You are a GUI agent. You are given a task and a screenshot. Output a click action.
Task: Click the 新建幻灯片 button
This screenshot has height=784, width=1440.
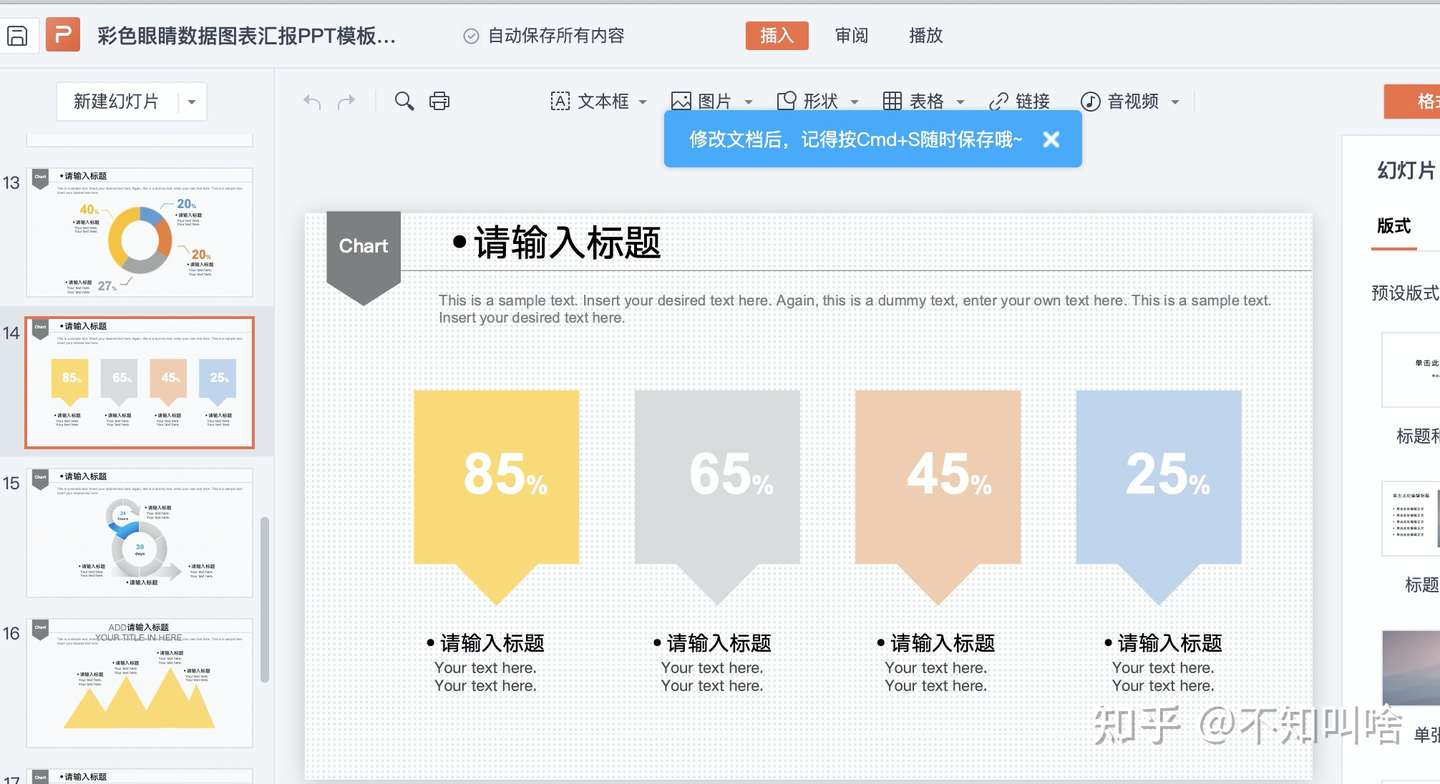(x=116, y=102)
